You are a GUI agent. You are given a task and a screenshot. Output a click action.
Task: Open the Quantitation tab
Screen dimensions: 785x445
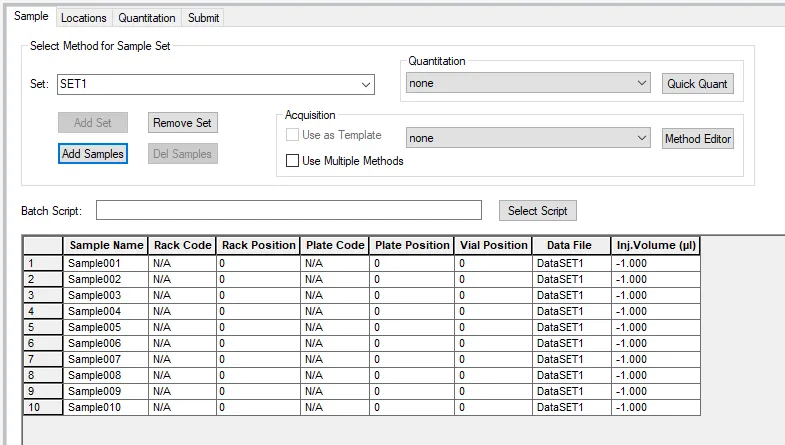coord(147,18)
